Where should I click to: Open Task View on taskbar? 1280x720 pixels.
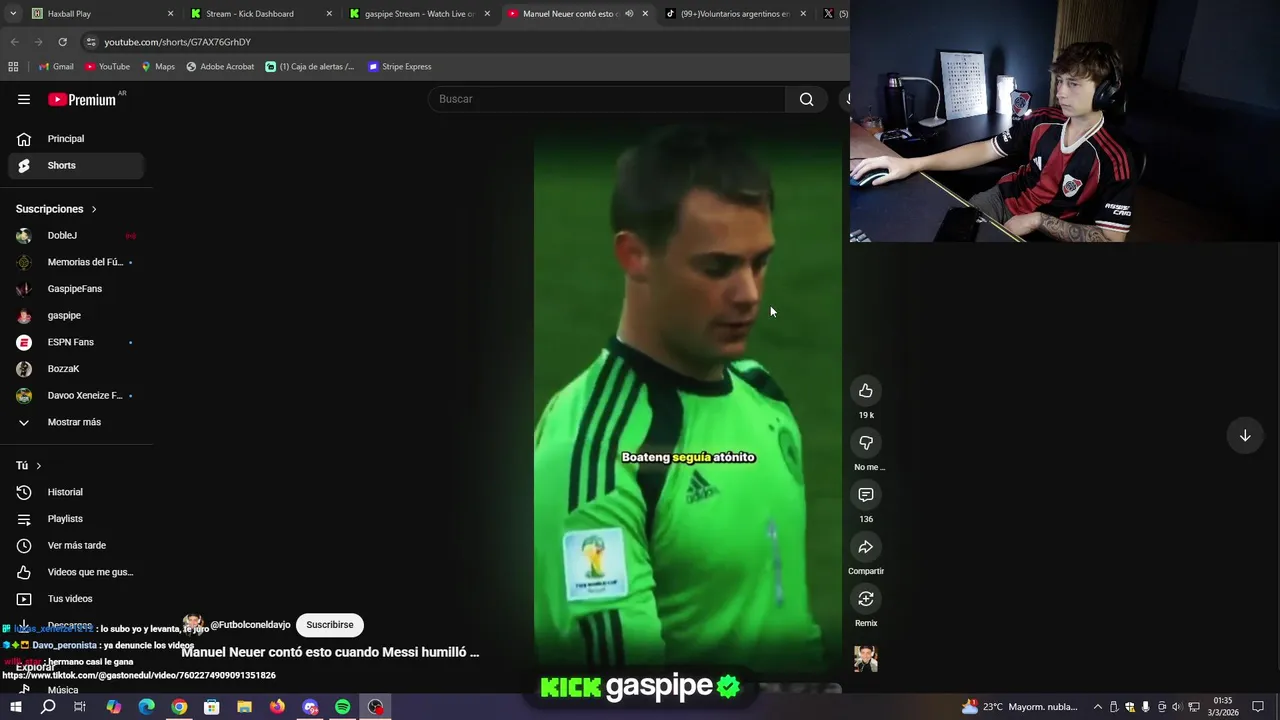[x=80, y=707]
